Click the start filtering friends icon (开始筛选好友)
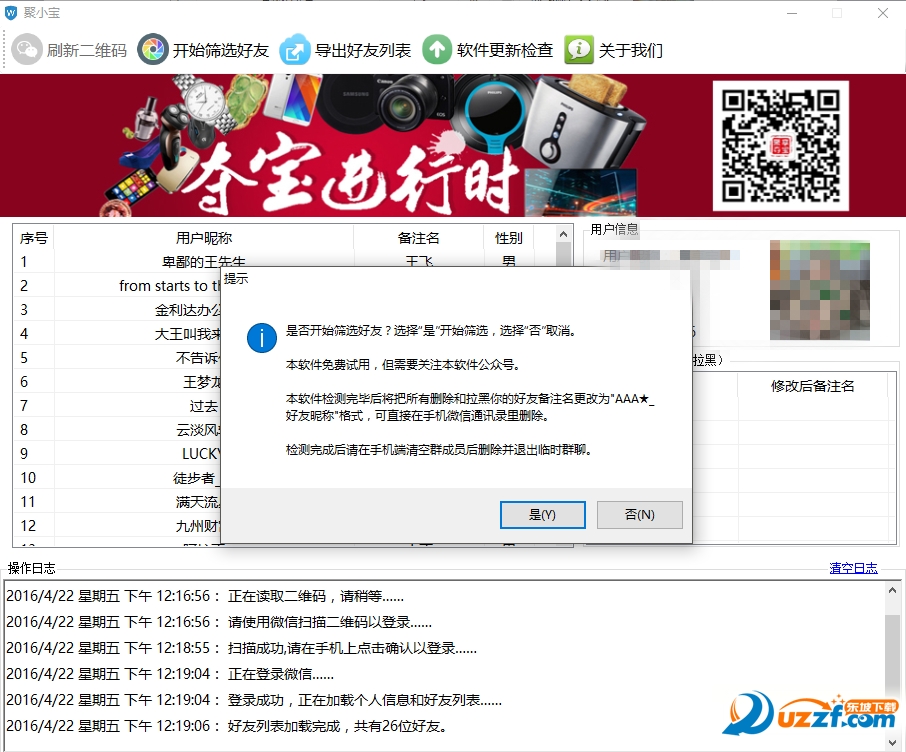 [x=153, y=50]
